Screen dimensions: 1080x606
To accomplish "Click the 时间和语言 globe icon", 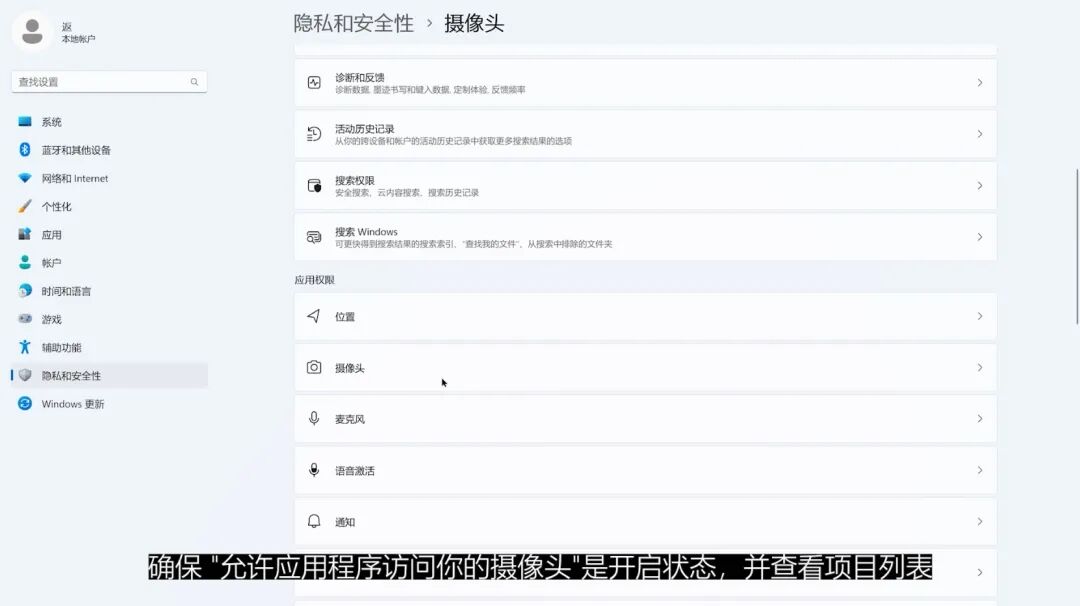I will pos(25,291).
